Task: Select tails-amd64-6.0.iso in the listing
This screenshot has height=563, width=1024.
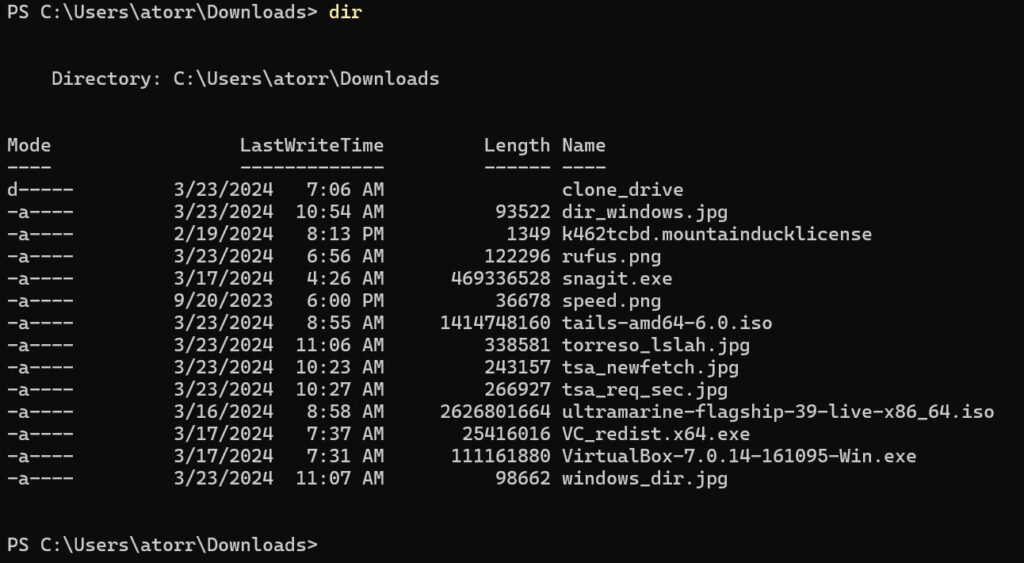Action: 666,323
